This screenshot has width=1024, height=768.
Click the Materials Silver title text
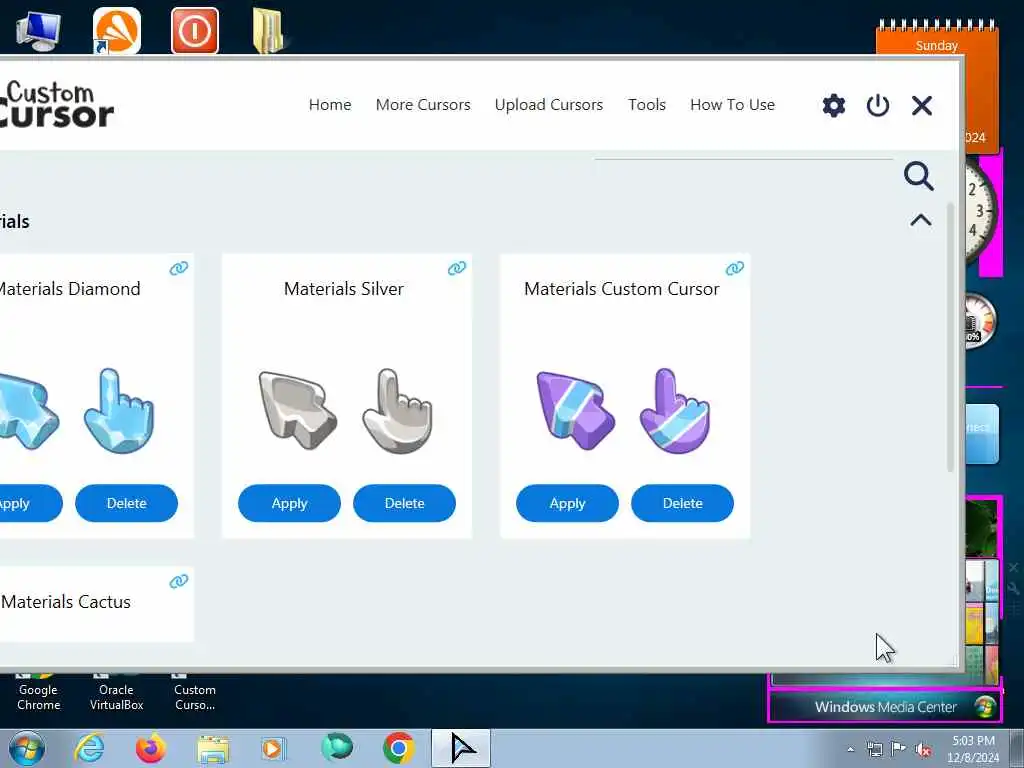pos(344,289)
